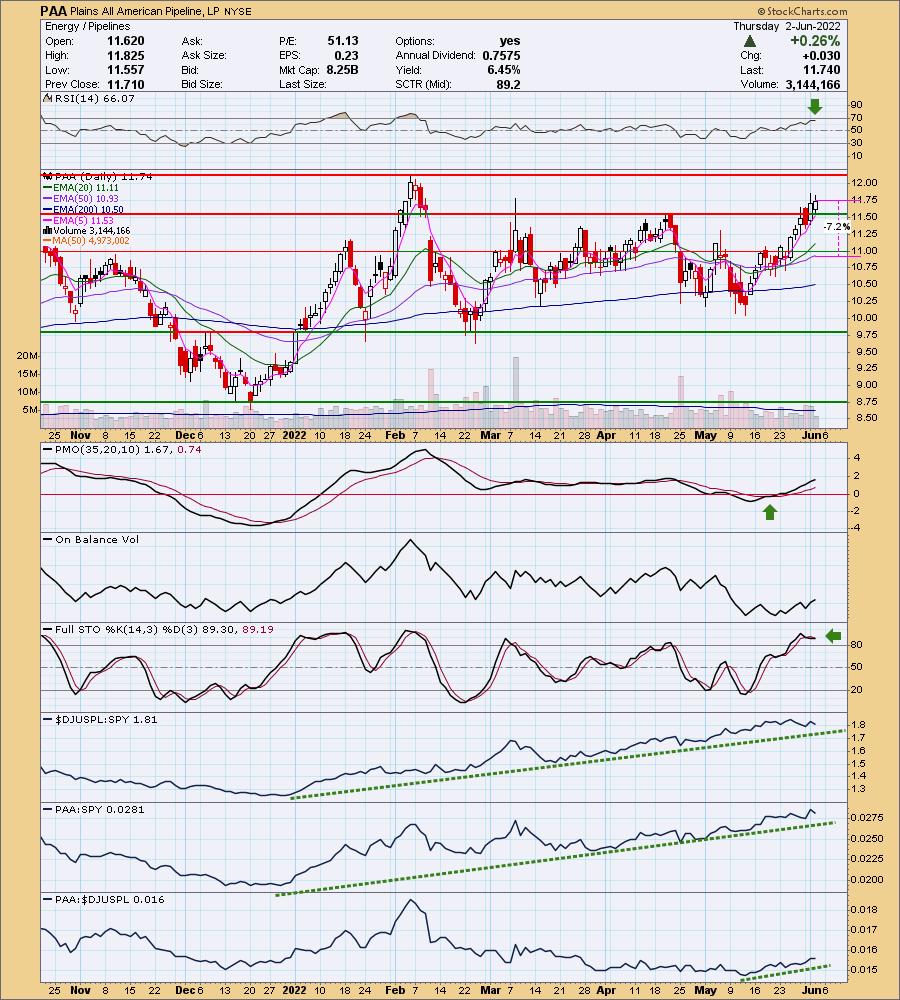Screen dimensions: 900x1000
Task: Click the EMA(50) 10.93 legend entry
Action: click(81, 198)
